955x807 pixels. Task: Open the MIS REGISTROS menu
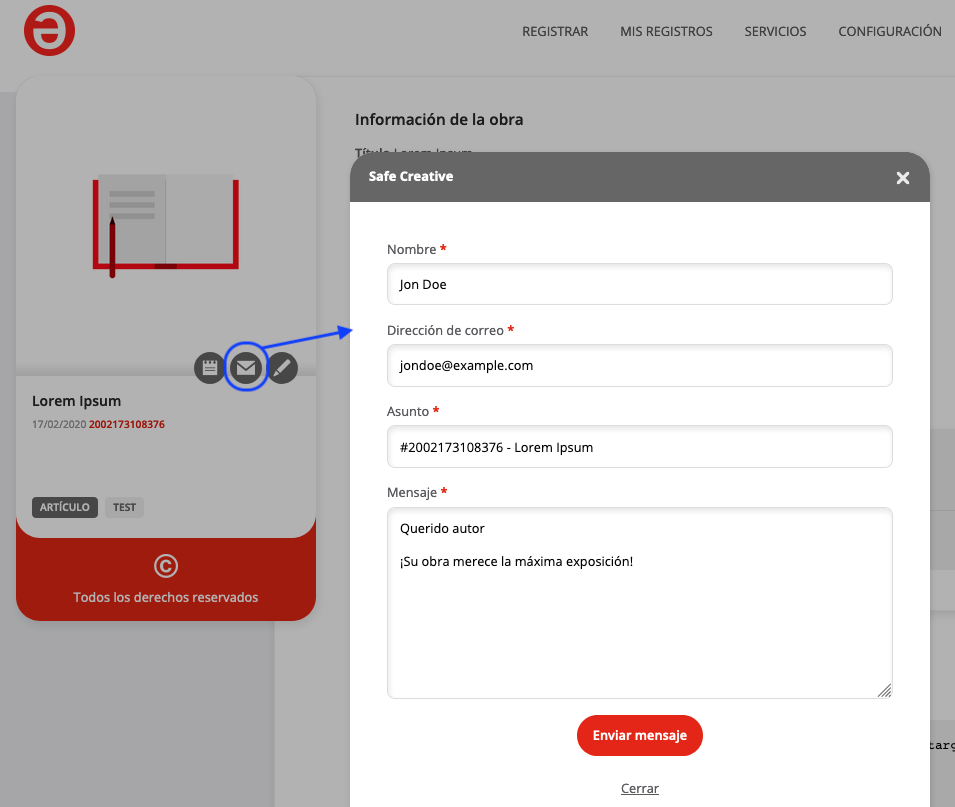pyautogui.click(x=666, y=32)
